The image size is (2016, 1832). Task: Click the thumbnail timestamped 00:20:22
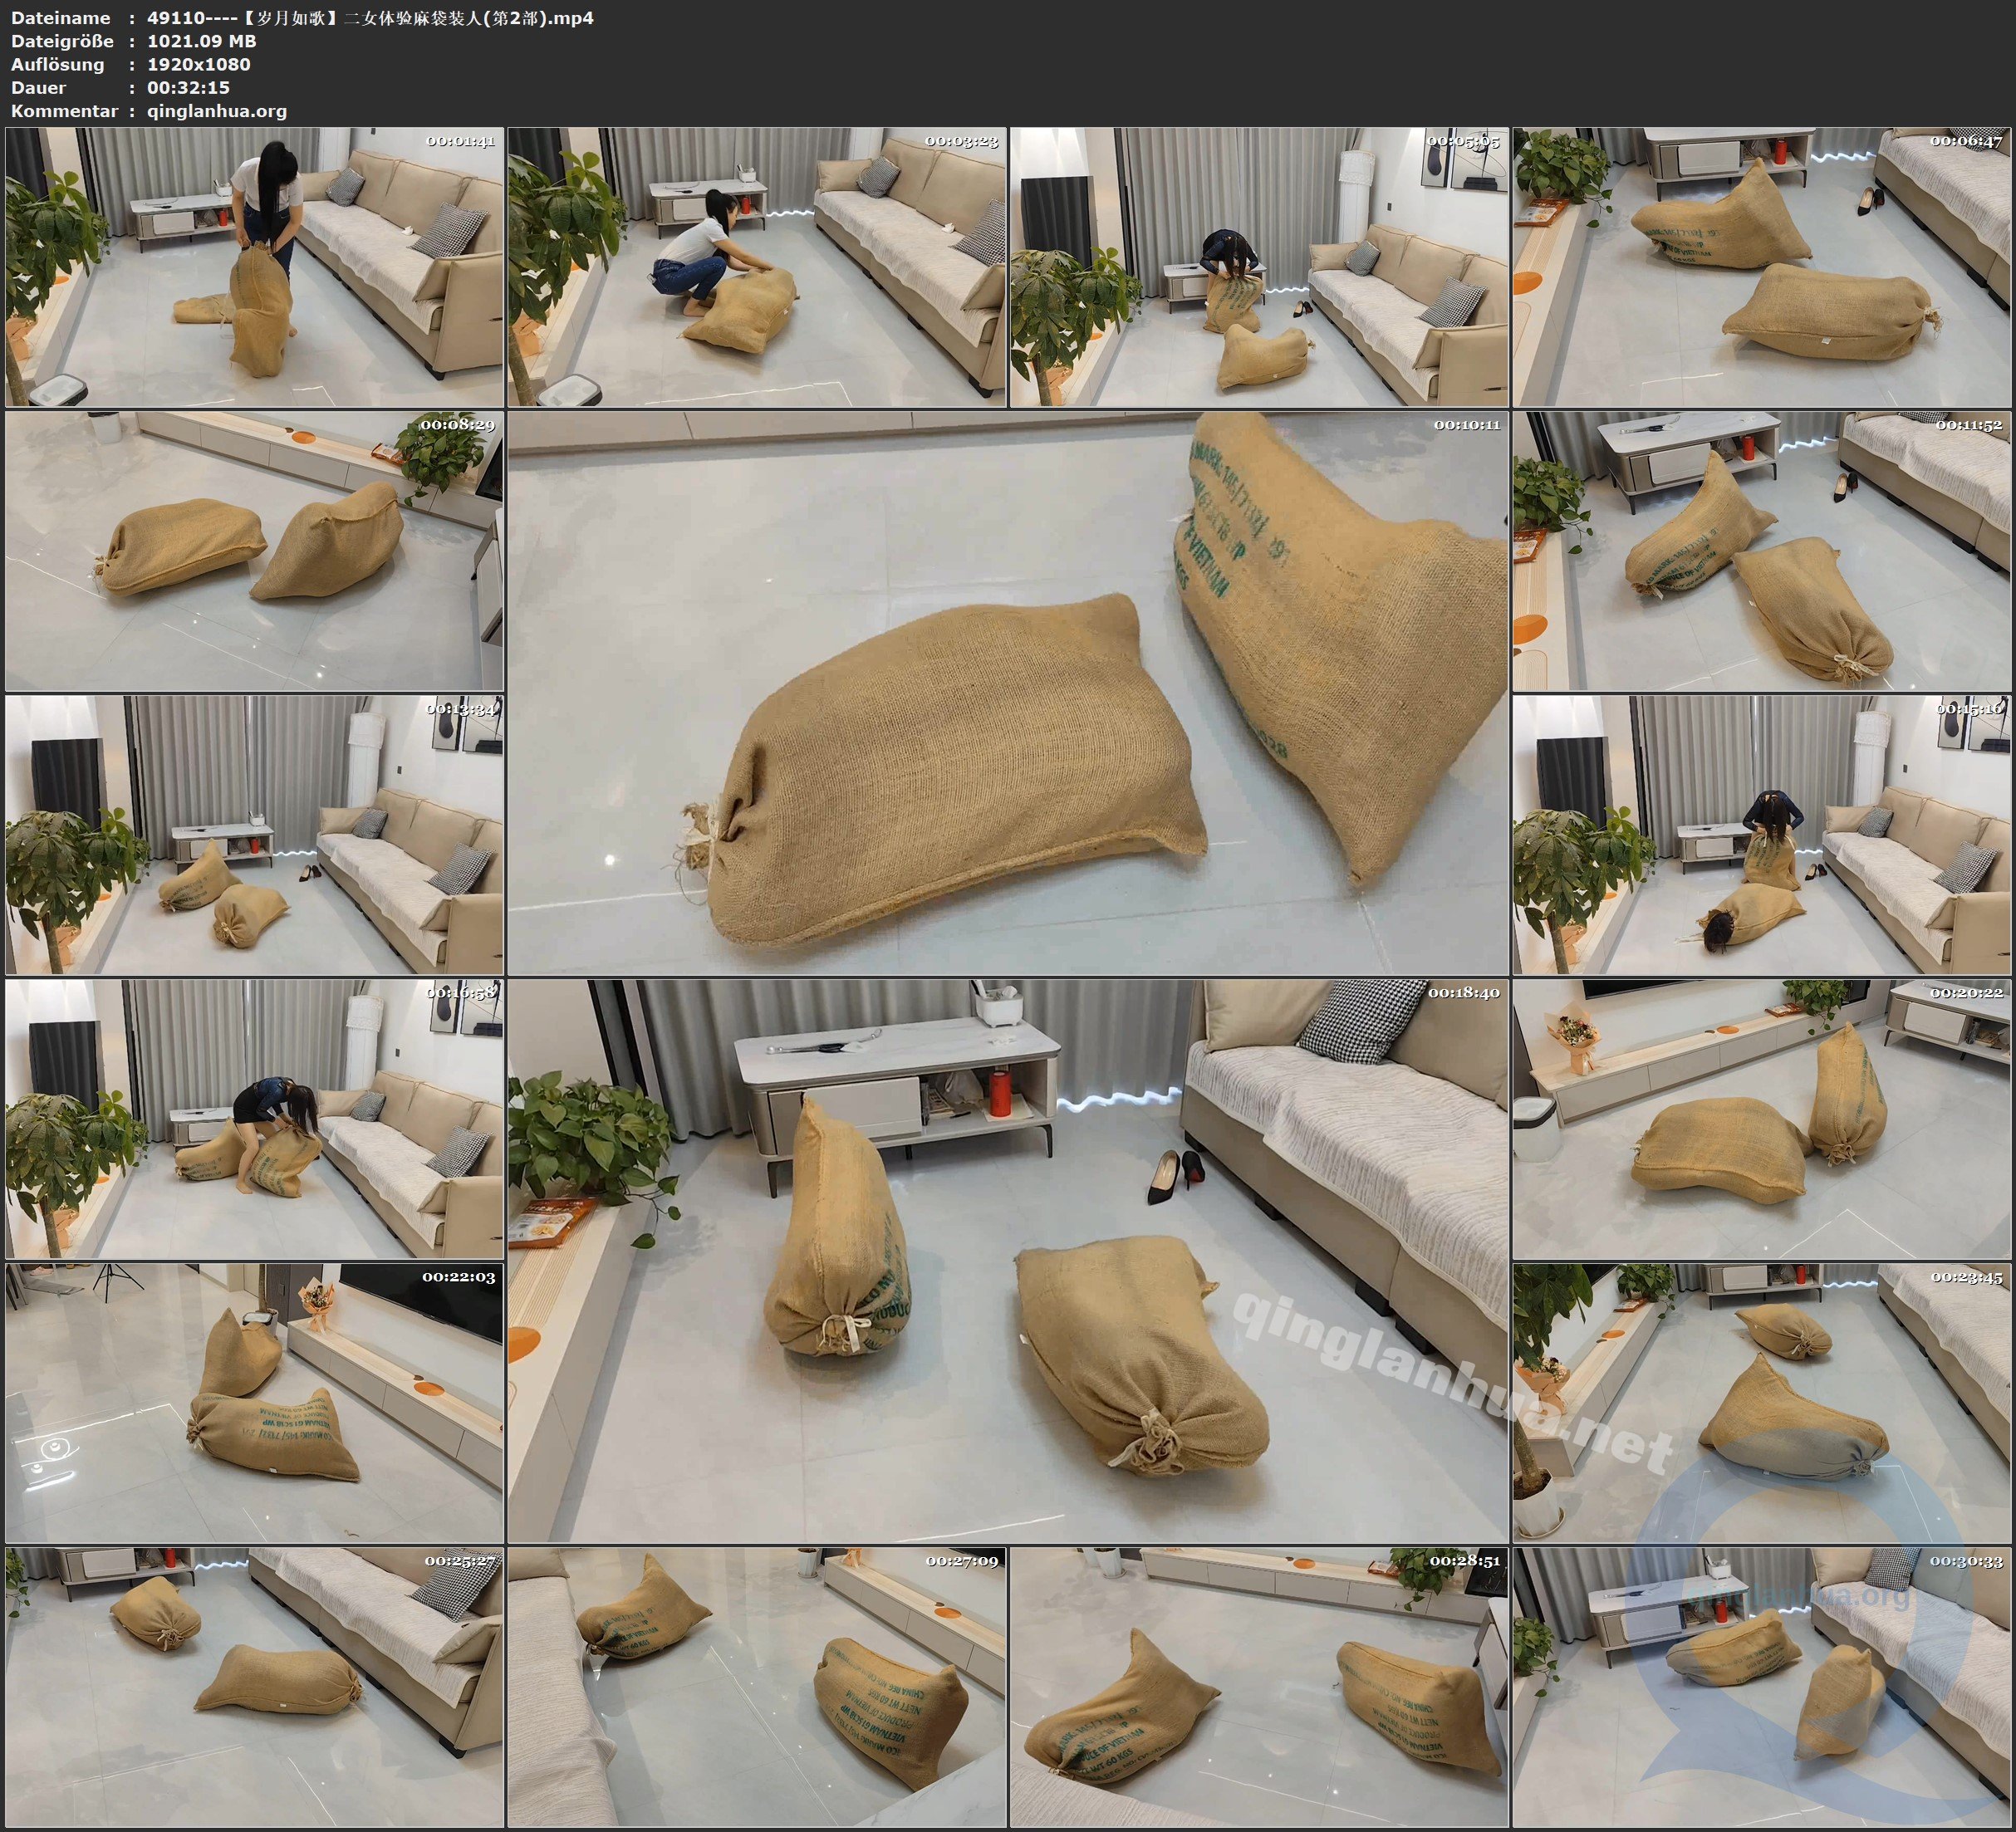pos(1761,1119)
